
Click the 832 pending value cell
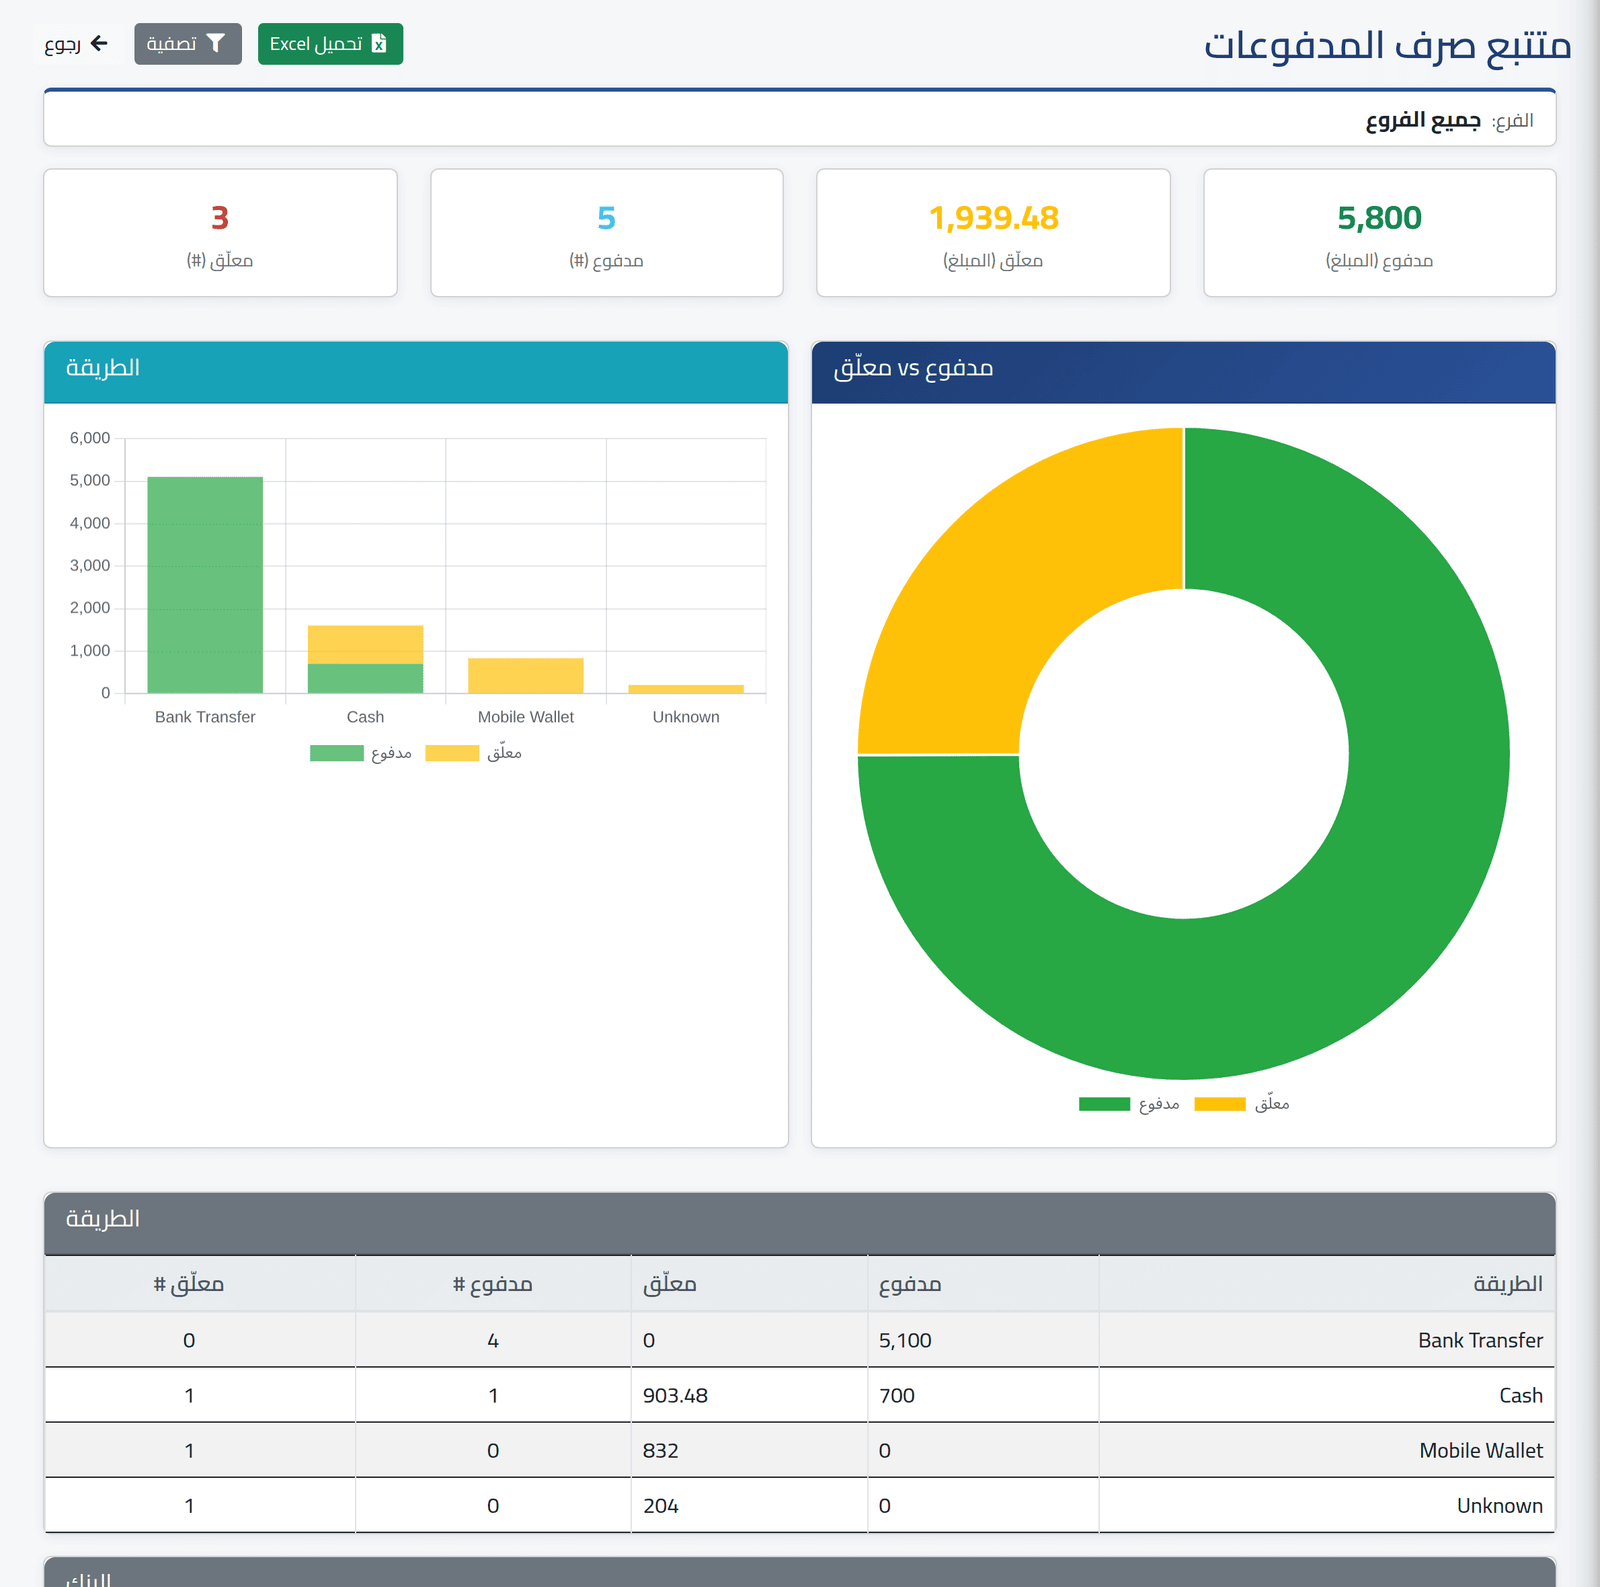(x=749, y=1450)
